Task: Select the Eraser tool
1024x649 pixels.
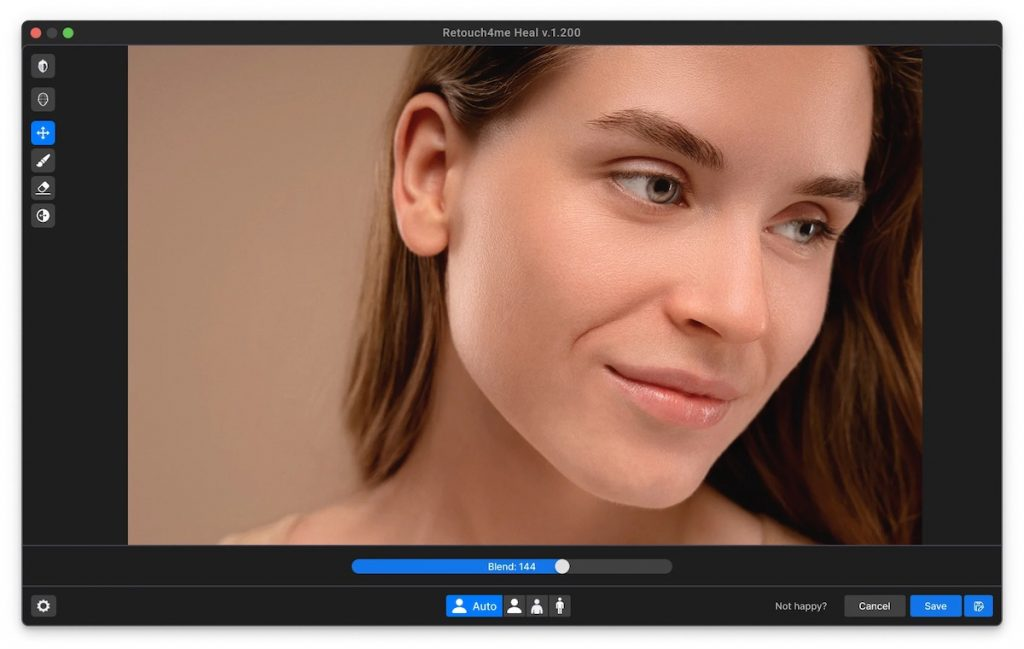Action: point(43,188)
